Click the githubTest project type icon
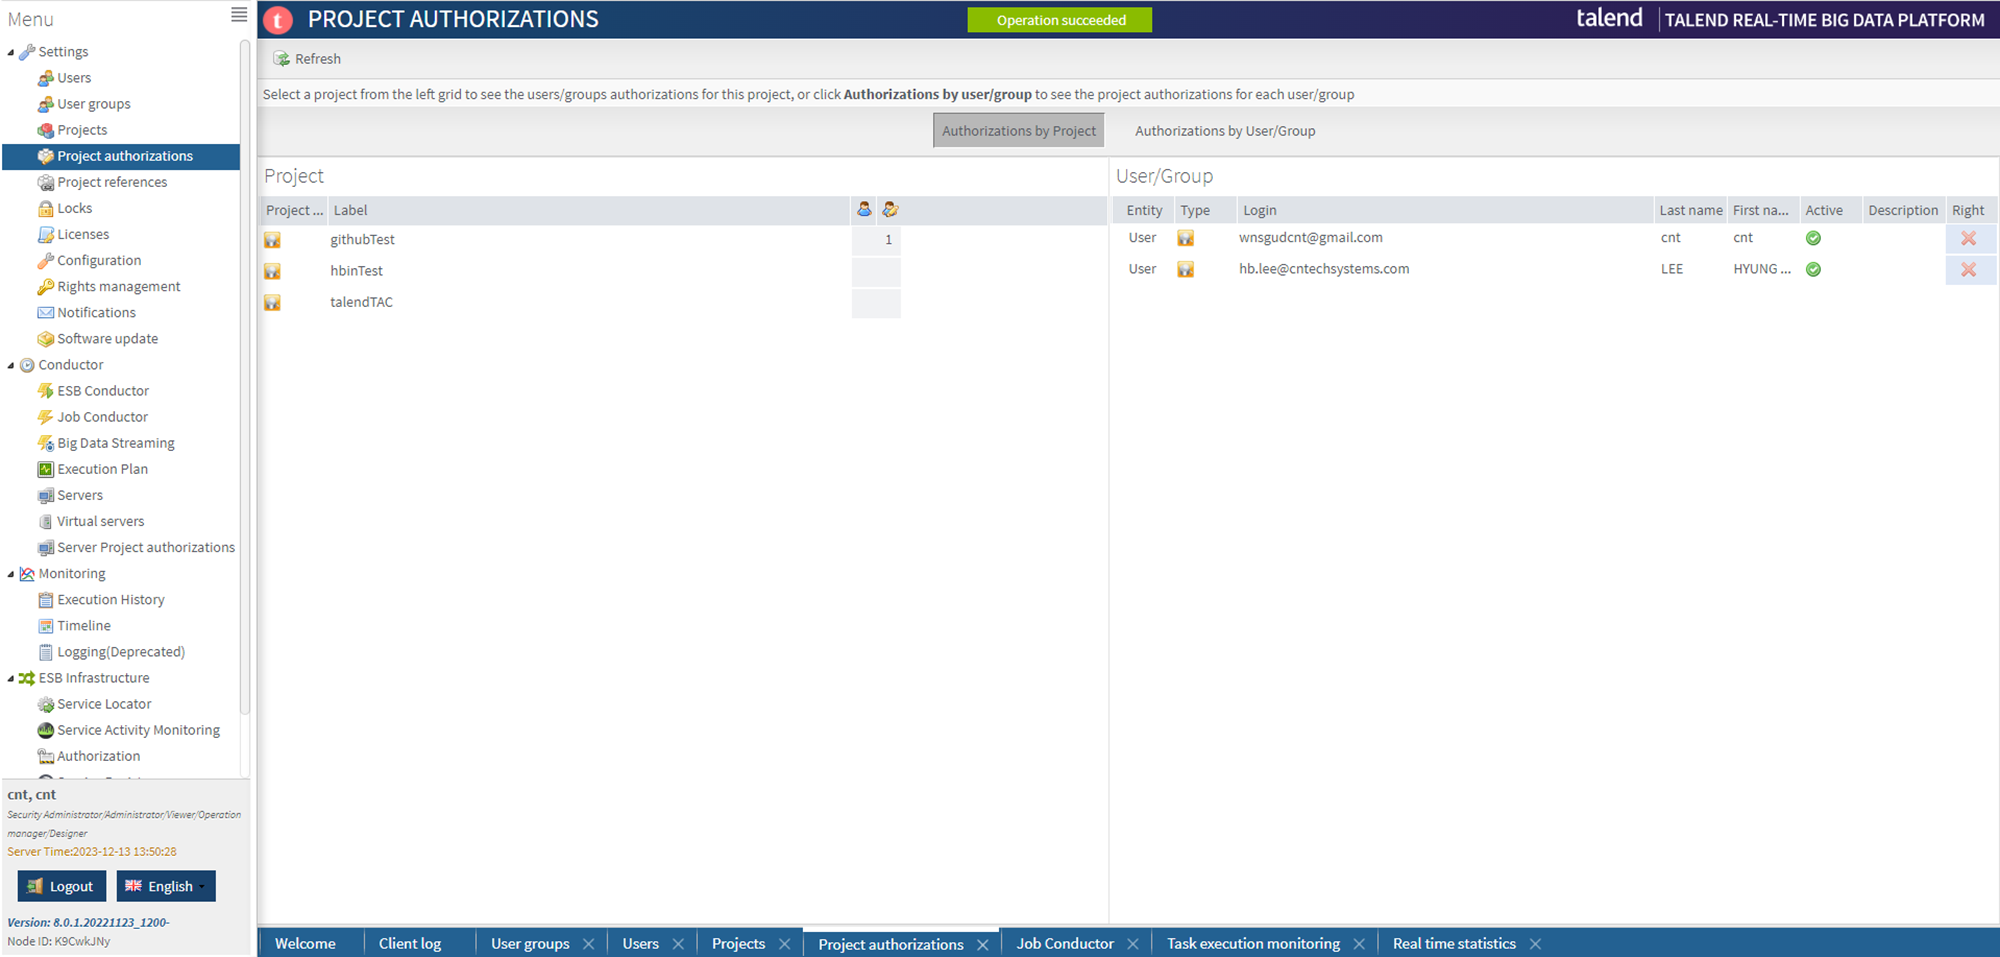The image size is (2000, 957). pyautogui.click(x=272, y=240)
